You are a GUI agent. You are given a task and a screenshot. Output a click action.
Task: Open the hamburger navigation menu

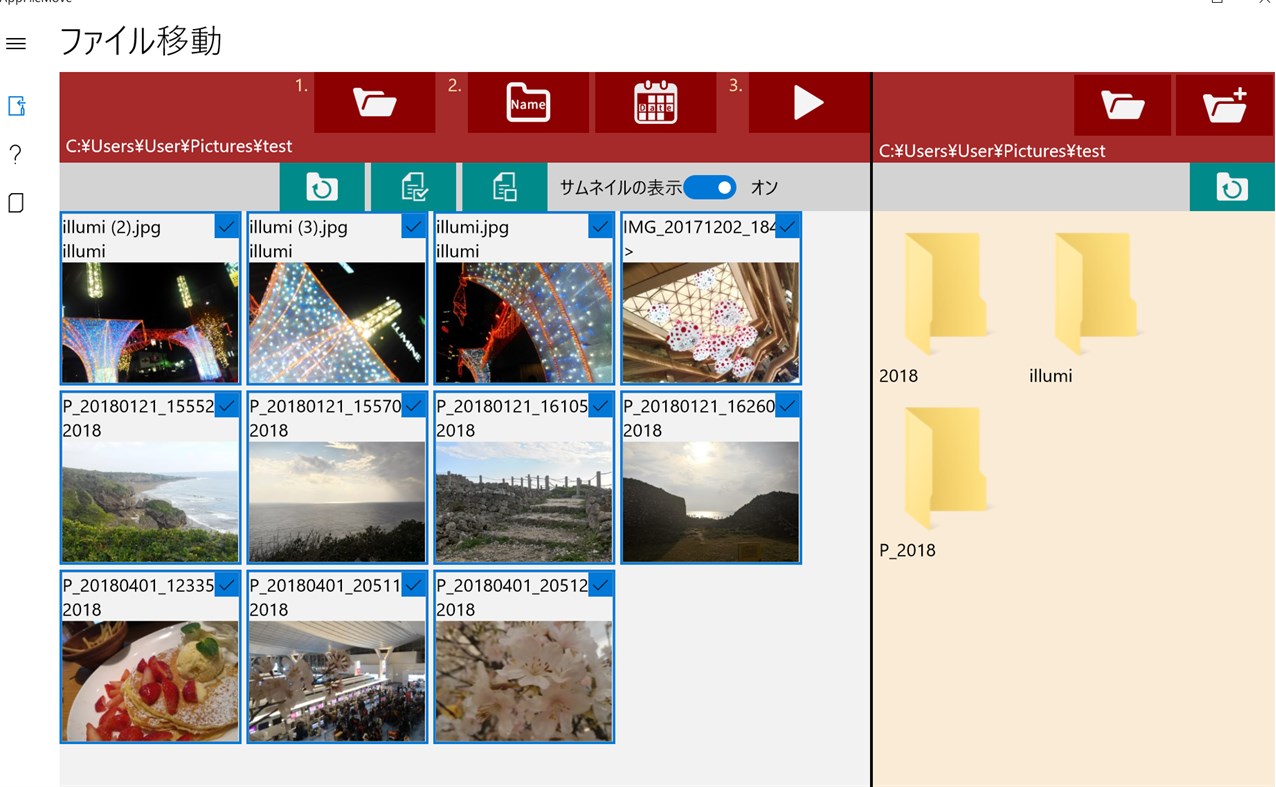(x=15, y=43)
